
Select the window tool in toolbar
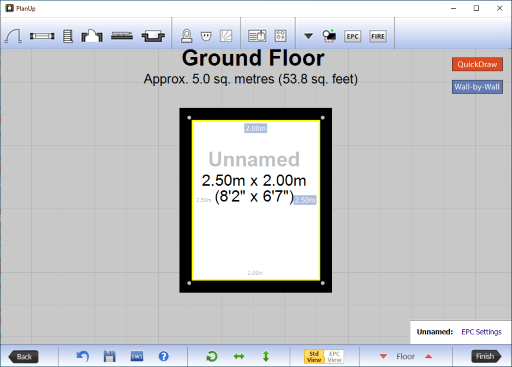coord(42,36)
